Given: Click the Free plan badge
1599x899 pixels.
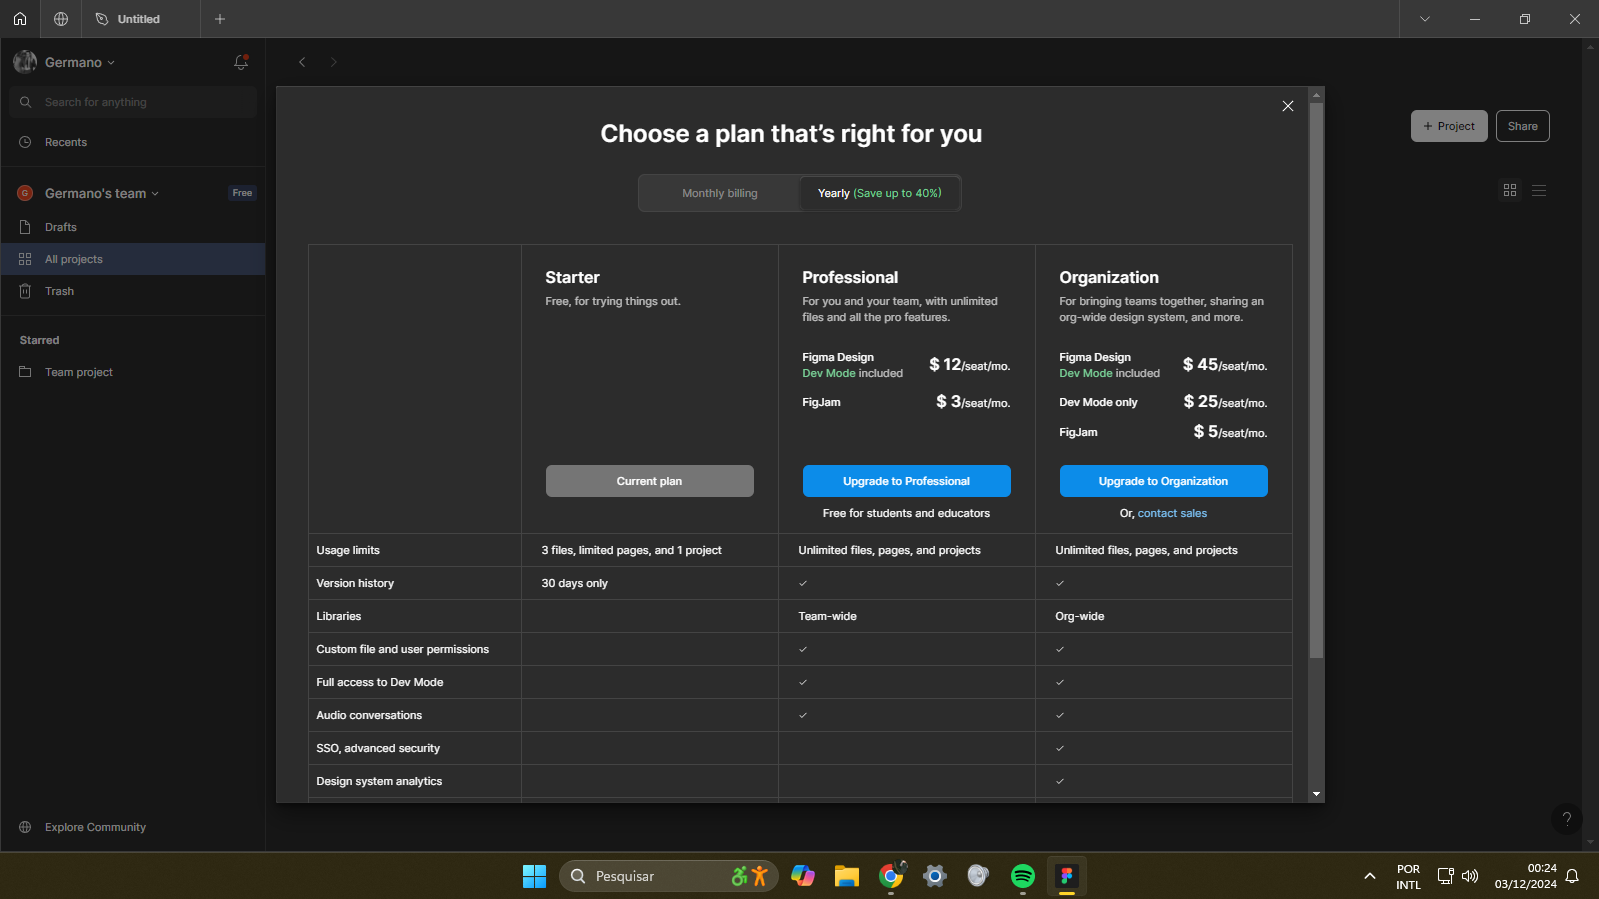Looking at the screenshot, I should pyautogui.click(x=242, y=193).
